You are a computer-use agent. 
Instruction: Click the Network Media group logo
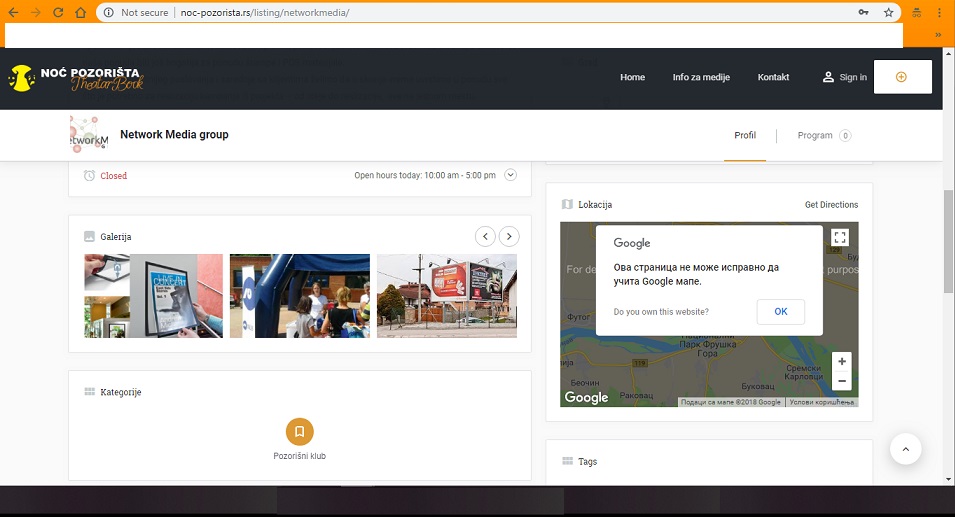click(x=89, y=135)
